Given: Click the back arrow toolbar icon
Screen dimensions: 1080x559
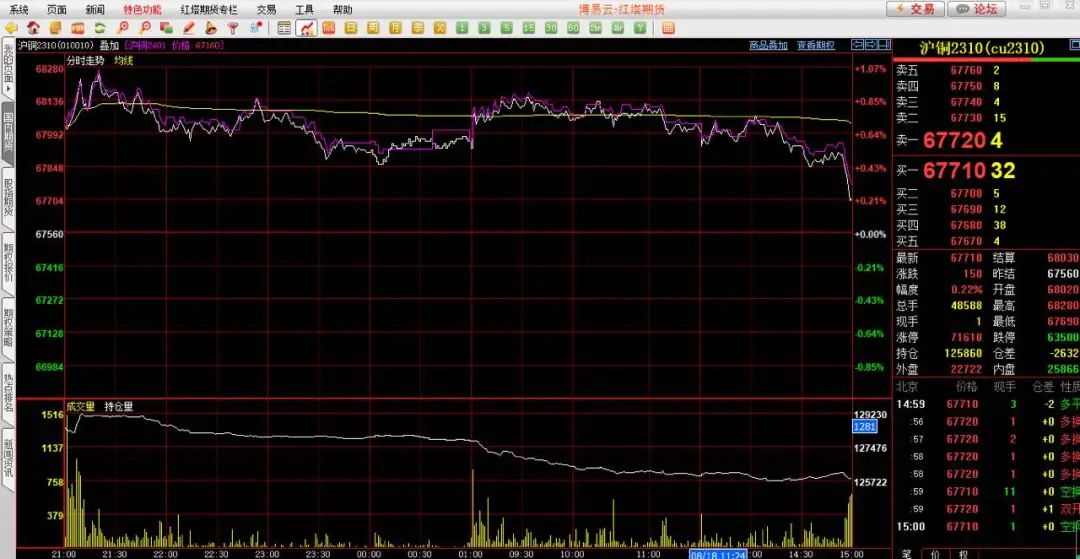Looking at the screenshot, I should pyautogui.click(x=12, y=28).
